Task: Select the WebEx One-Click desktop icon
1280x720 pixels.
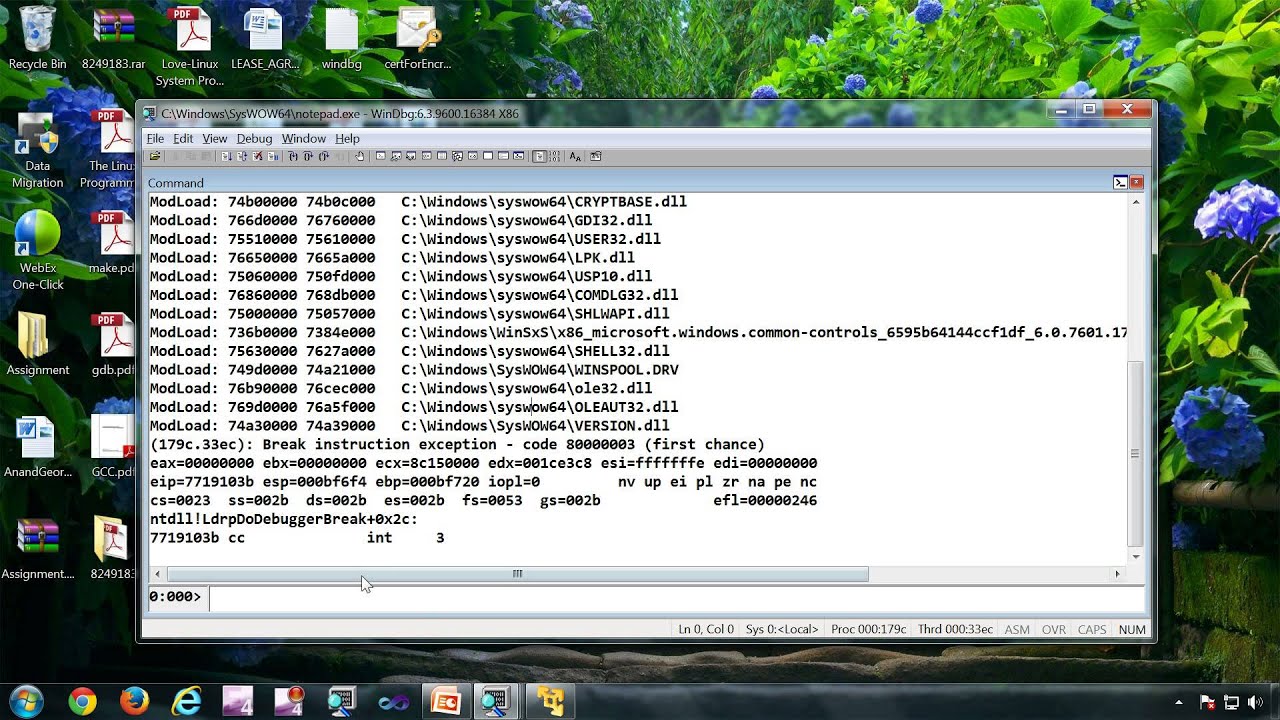Action: pyautogui.click(x=38, y=250)
